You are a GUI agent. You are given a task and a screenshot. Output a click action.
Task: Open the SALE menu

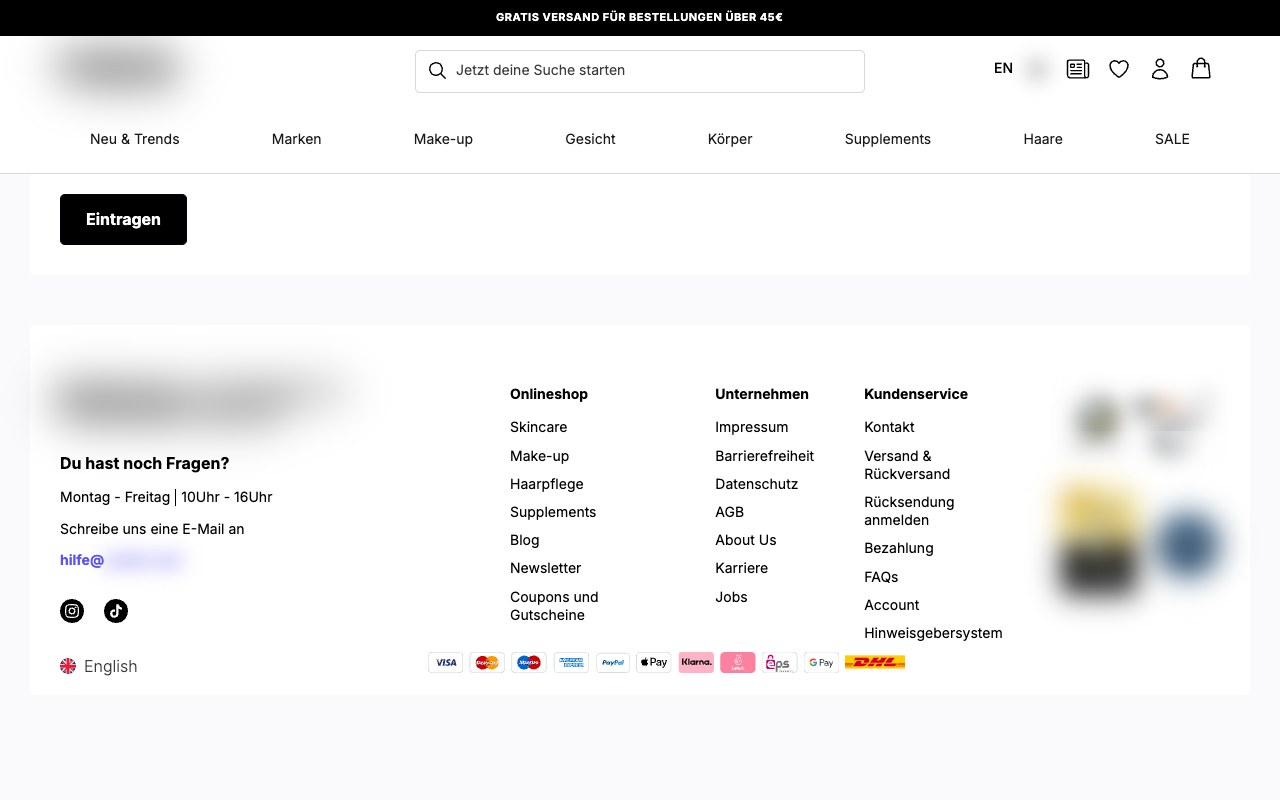pyautogui.click(x=1172, y=139)
